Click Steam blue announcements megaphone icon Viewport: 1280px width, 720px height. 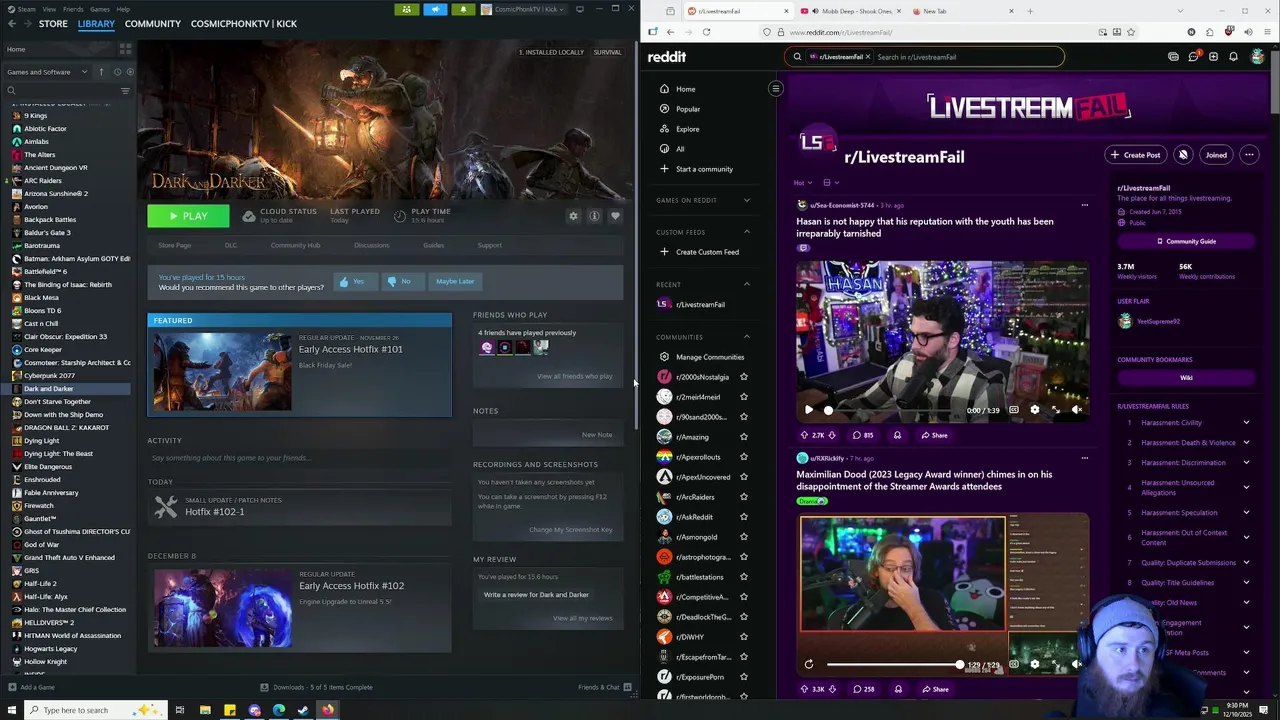pos(435,9)
